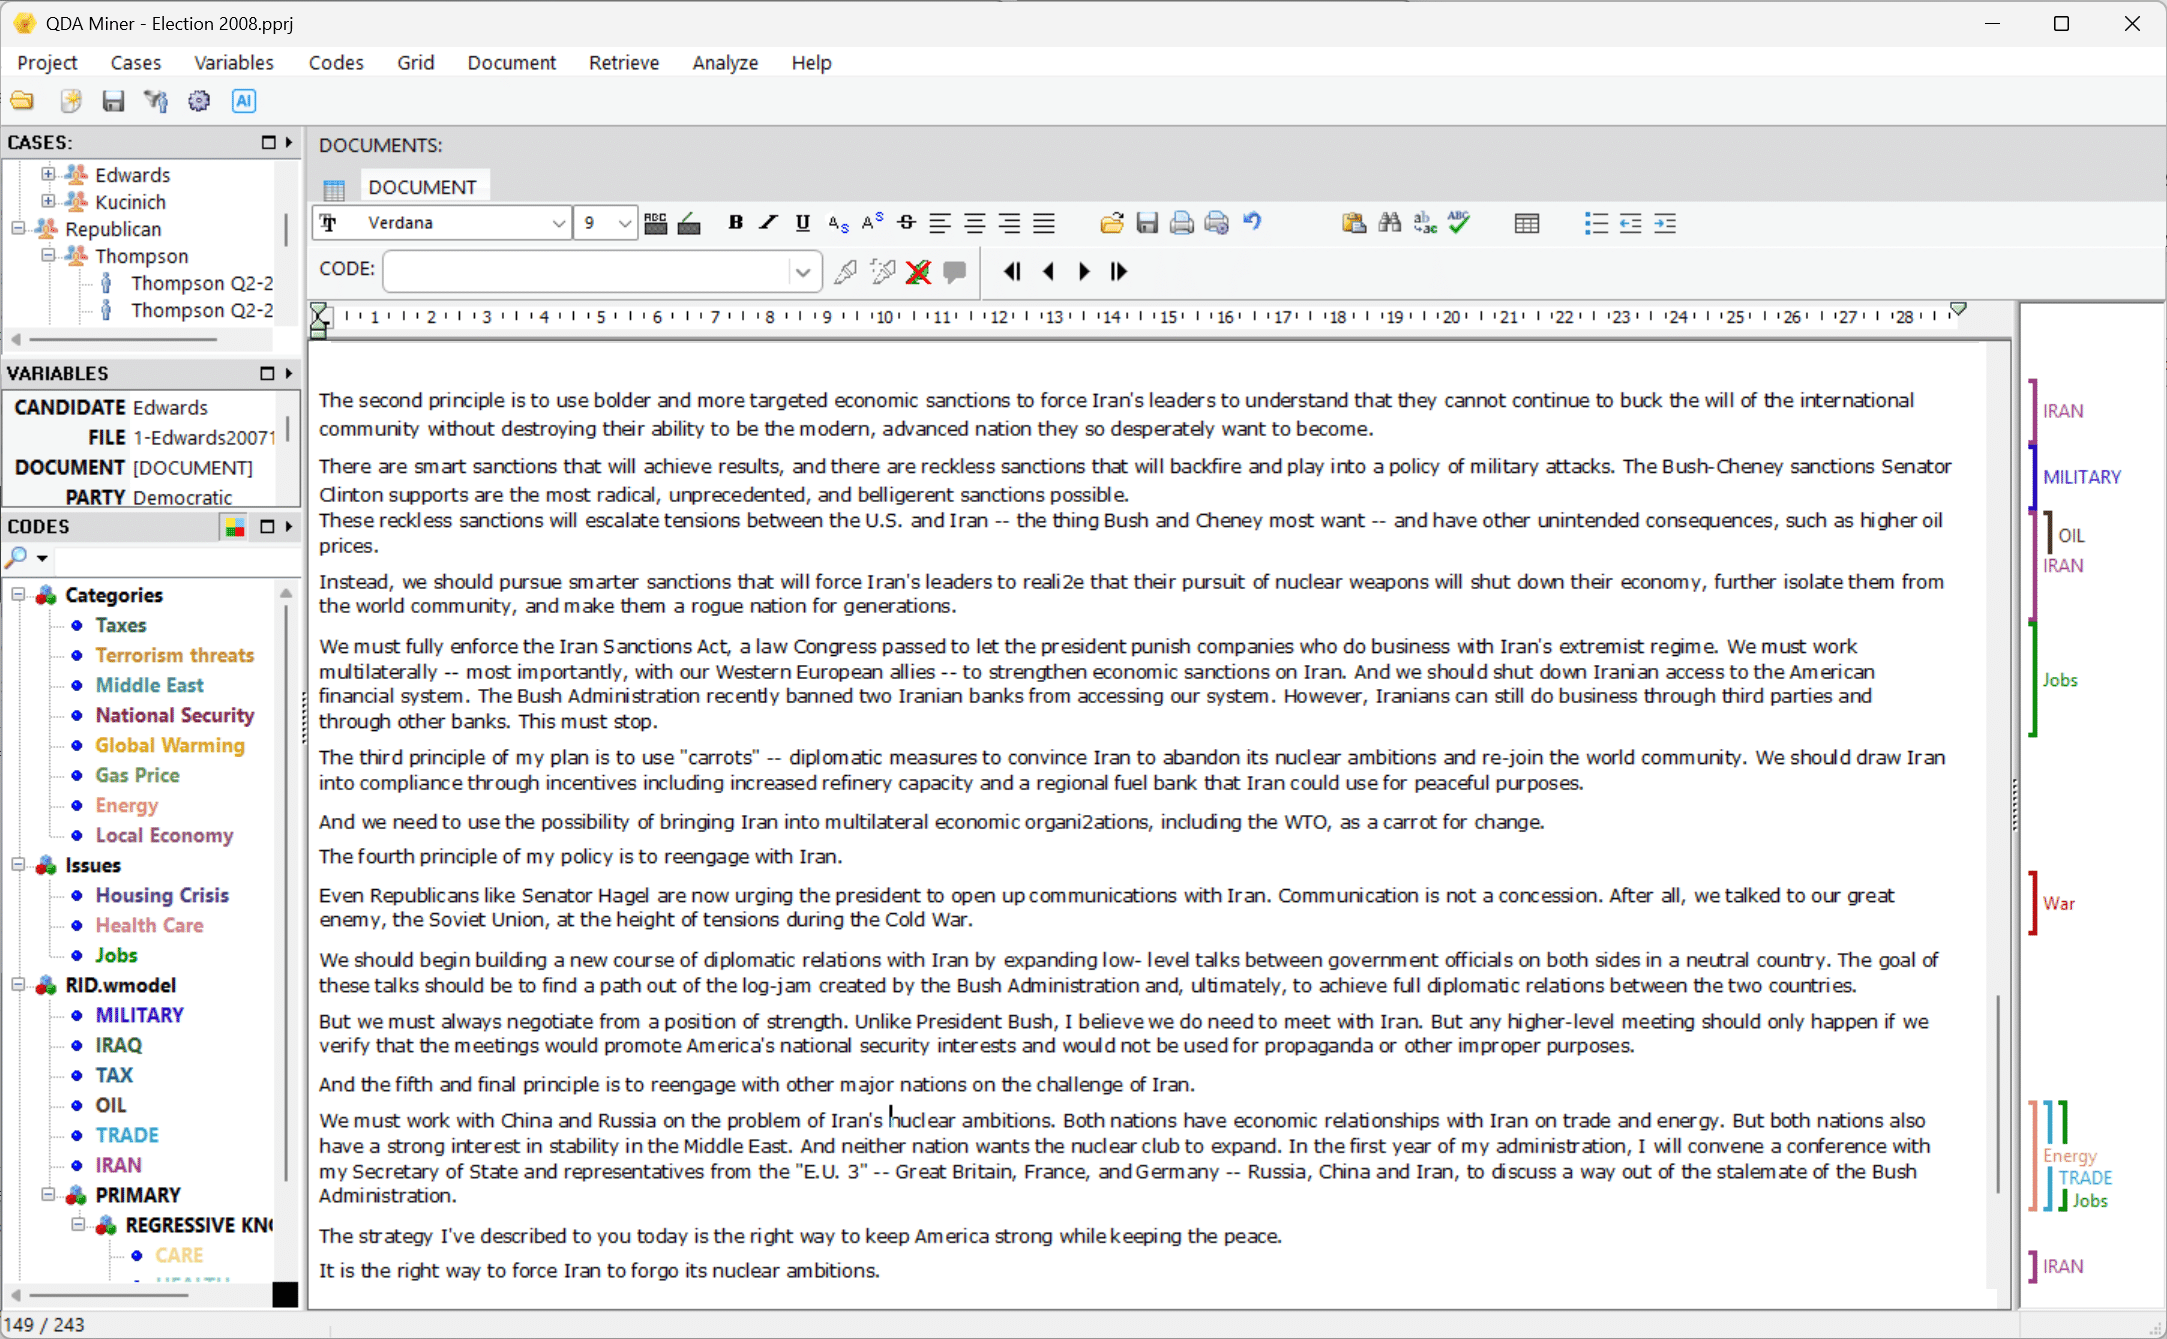Click the MILITARY code mark in margin
Screen dimensions: 2167x1339
coord(2081,477)
